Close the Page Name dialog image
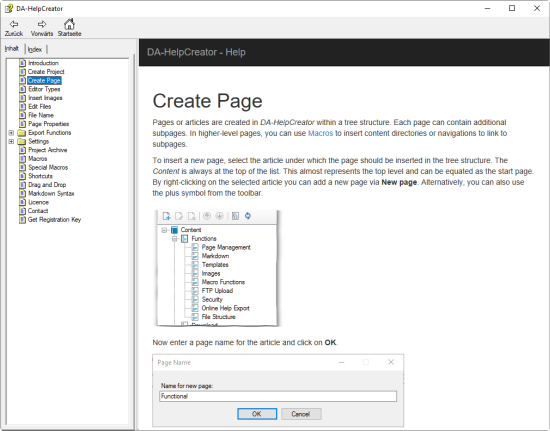Viewport: 550px width, 431px height. tap(391, 362)
